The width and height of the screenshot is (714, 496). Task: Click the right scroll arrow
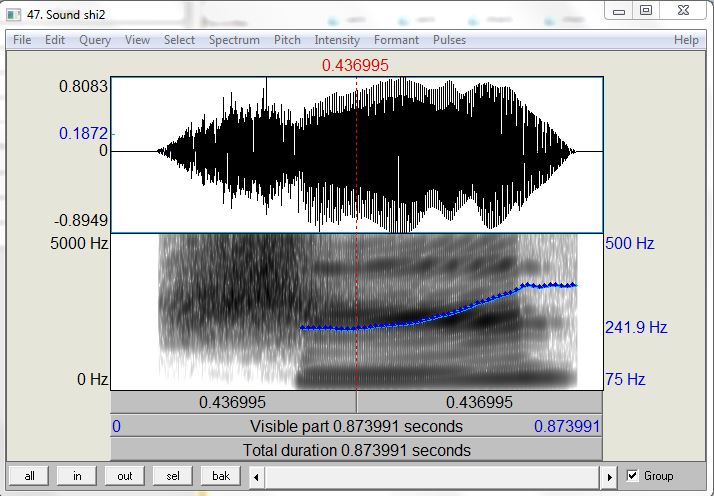coord(609,477)
